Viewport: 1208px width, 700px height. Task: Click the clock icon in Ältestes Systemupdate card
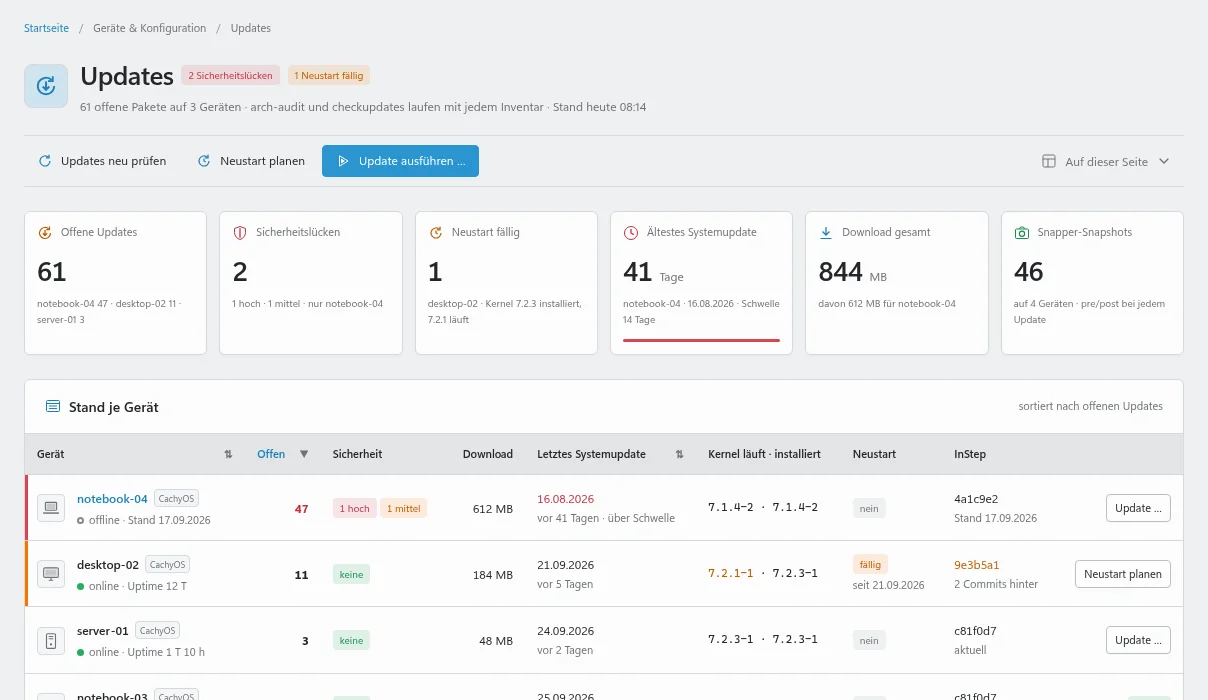(630, 232)
